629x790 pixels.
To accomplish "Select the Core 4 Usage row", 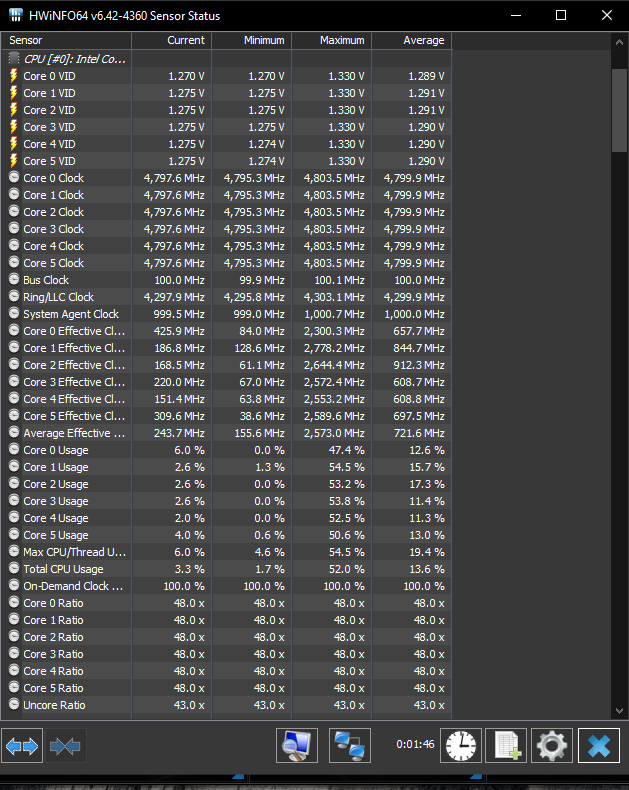I will (226, 518).
